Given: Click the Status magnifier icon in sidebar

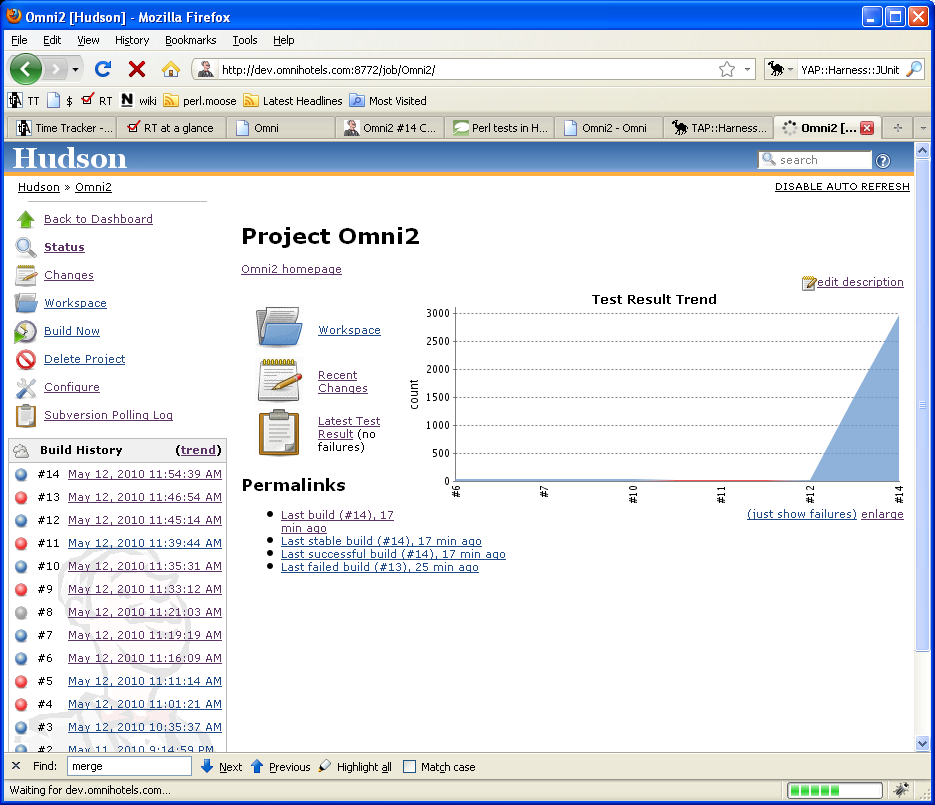Looking at the screenshot, I should (x=26, y=247).
